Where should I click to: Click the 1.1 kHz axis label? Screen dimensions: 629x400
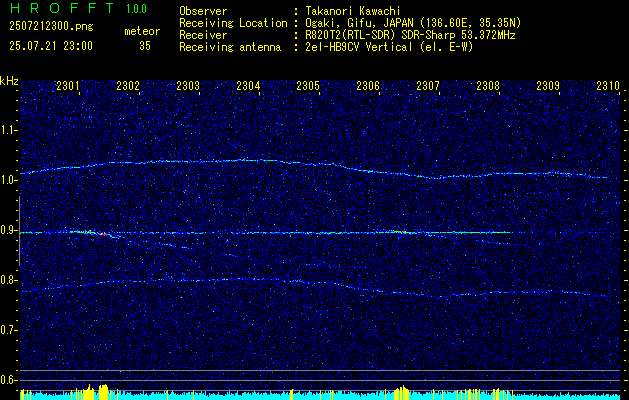(x=9, y=130)
